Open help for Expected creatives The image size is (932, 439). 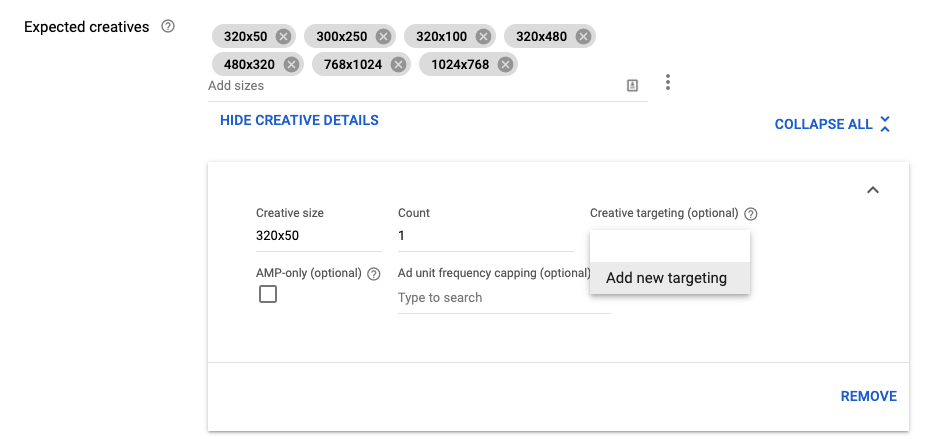click(x=168, y=27)
